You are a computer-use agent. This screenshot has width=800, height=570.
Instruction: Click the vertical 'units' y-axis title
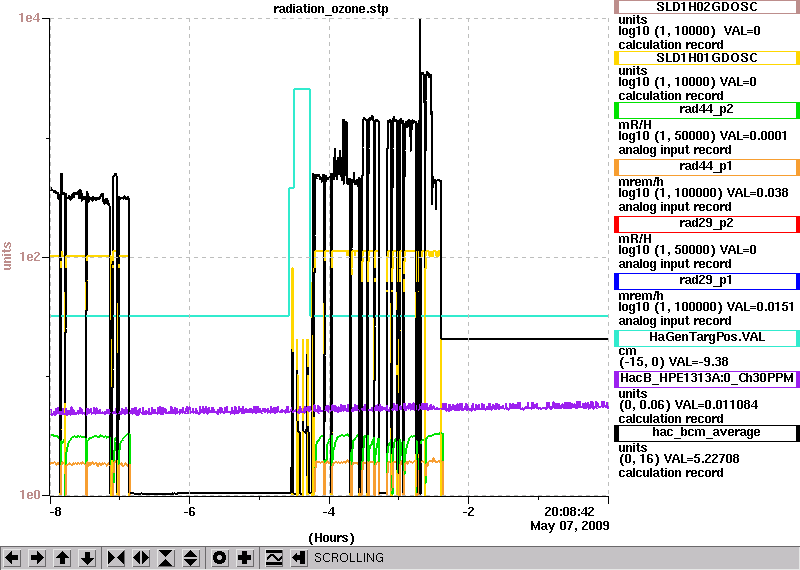click(x=7, y=256)
